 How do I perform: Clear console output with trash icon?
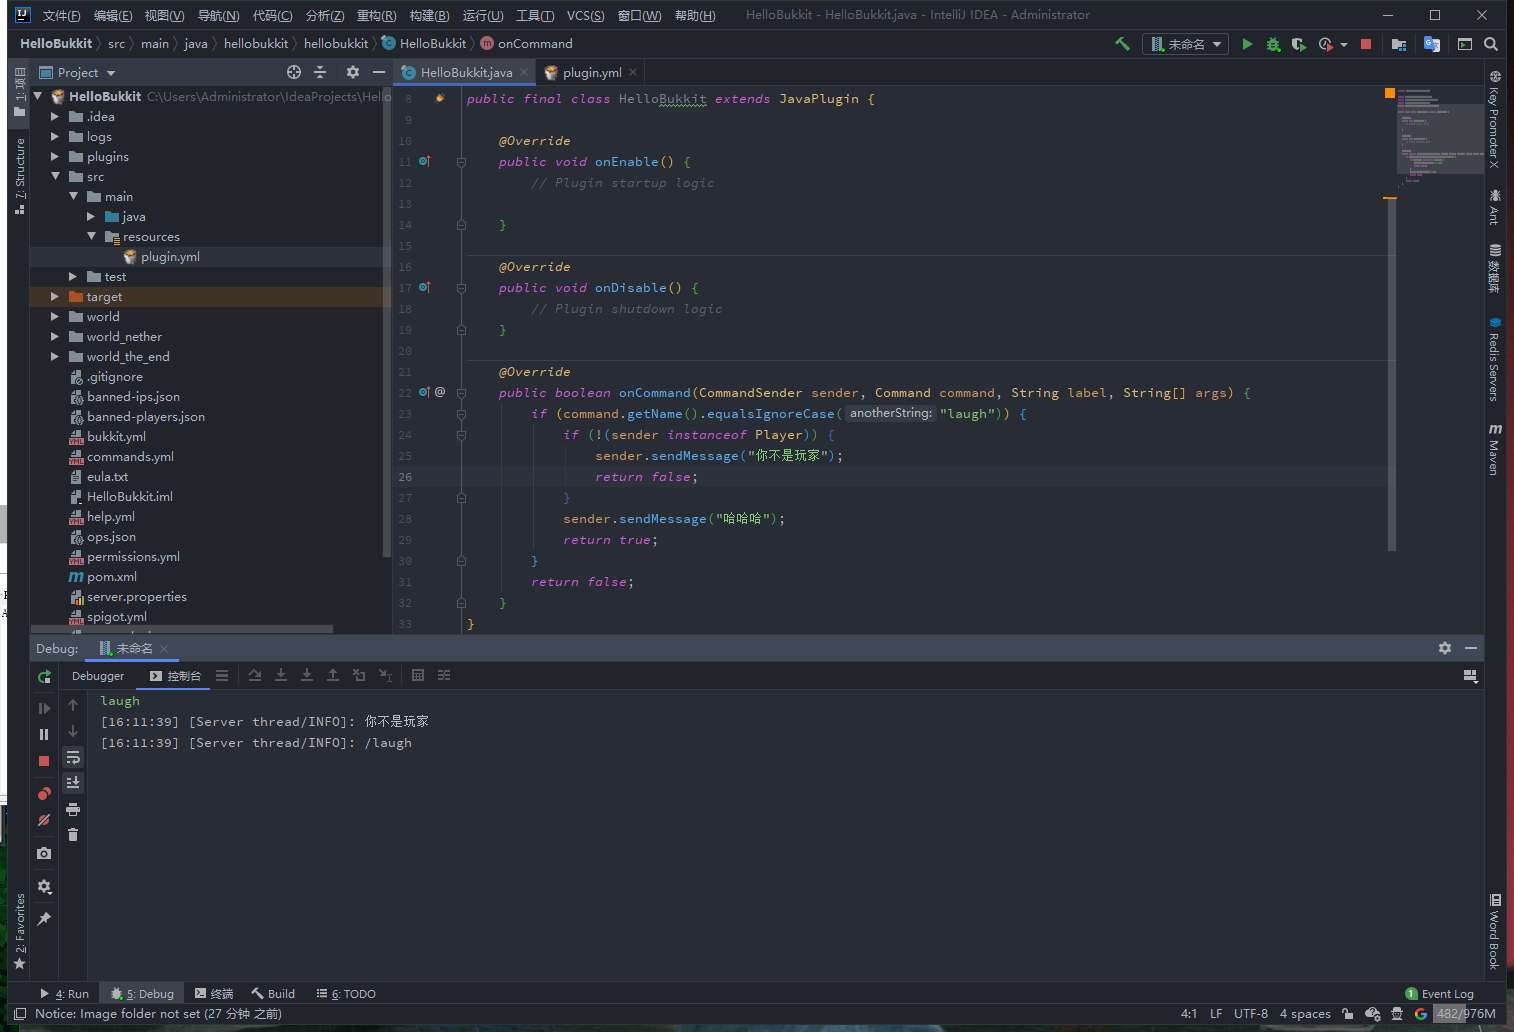point(73,835)
